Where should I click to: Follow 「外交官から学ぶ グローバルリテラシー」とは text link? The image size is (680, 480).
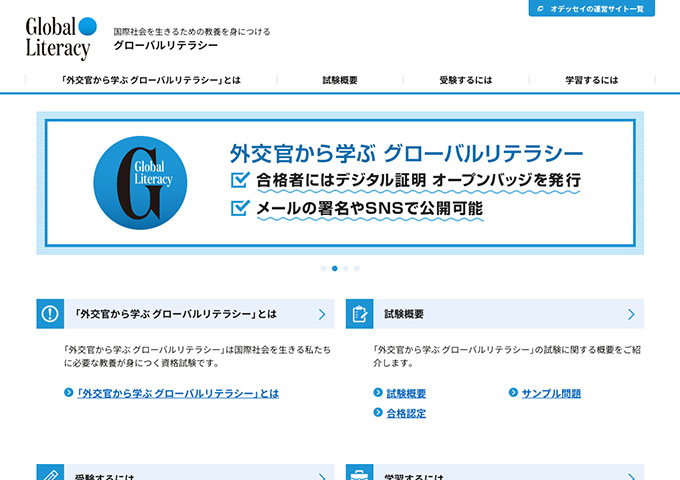tap(178, 393)
